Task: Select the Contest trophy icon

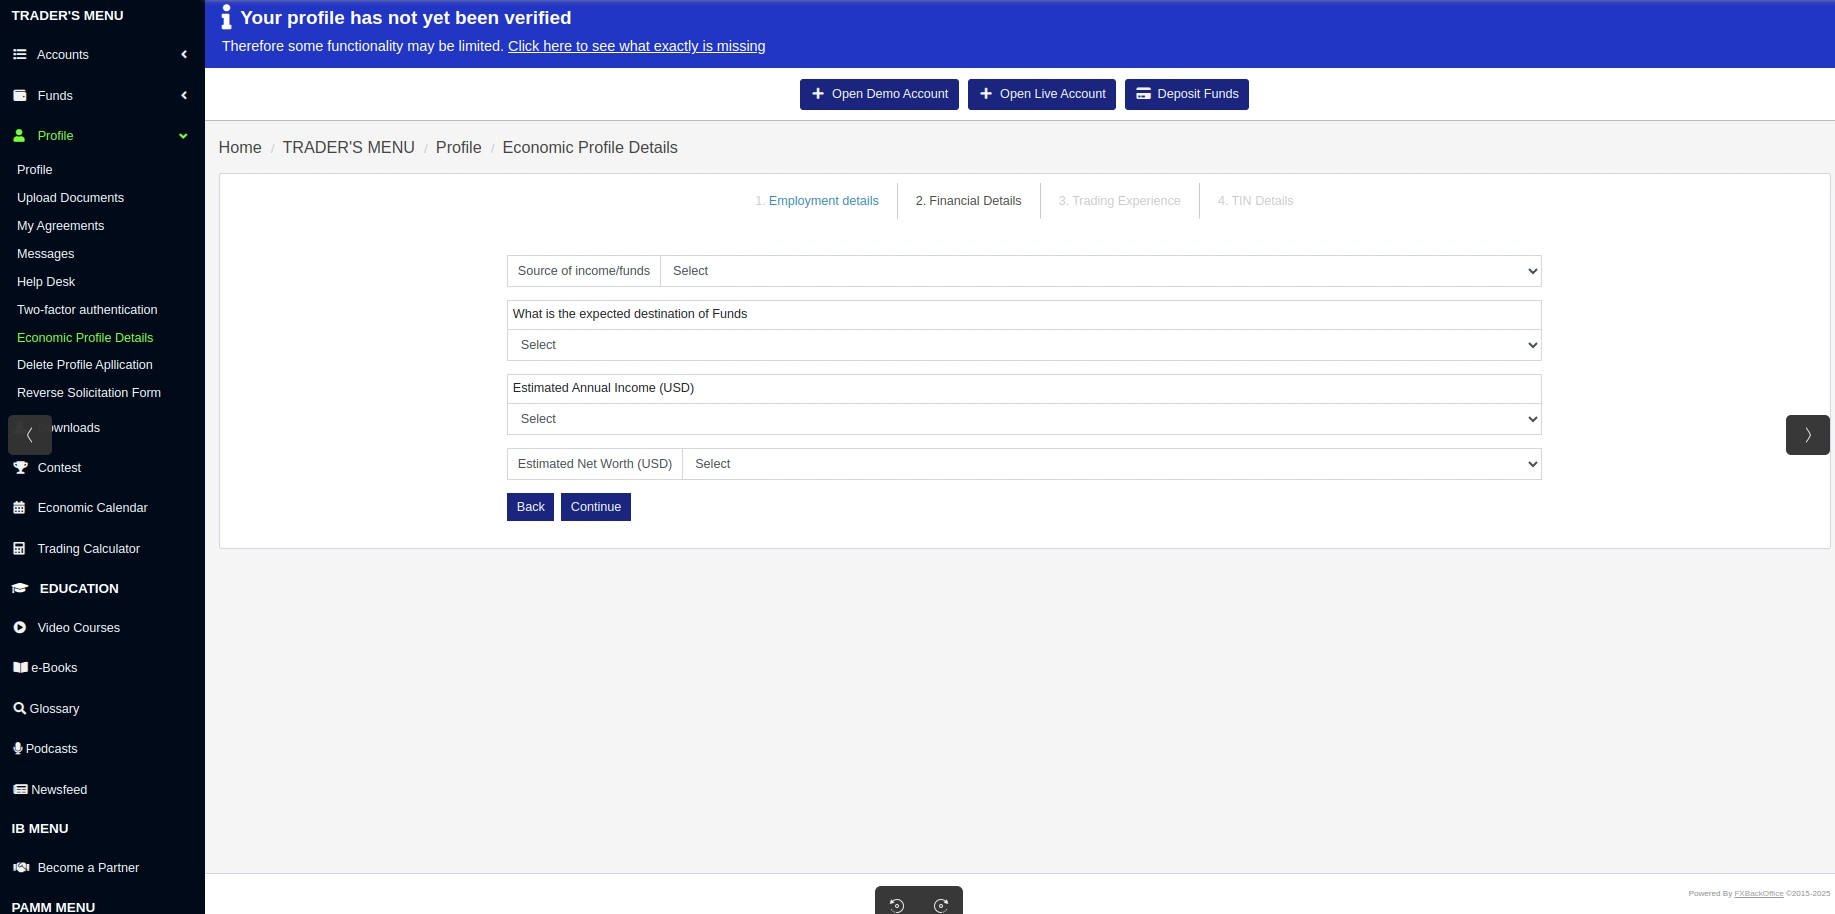Action: 20,467
